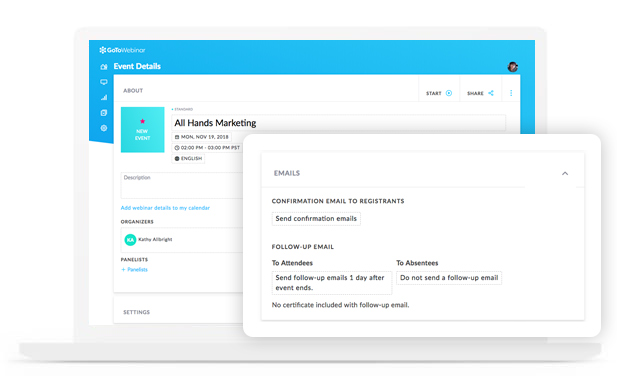Click the EMAILS section heading
This screenshot has height=376, width=617.
pyautogui.click(x=287, y=173)
